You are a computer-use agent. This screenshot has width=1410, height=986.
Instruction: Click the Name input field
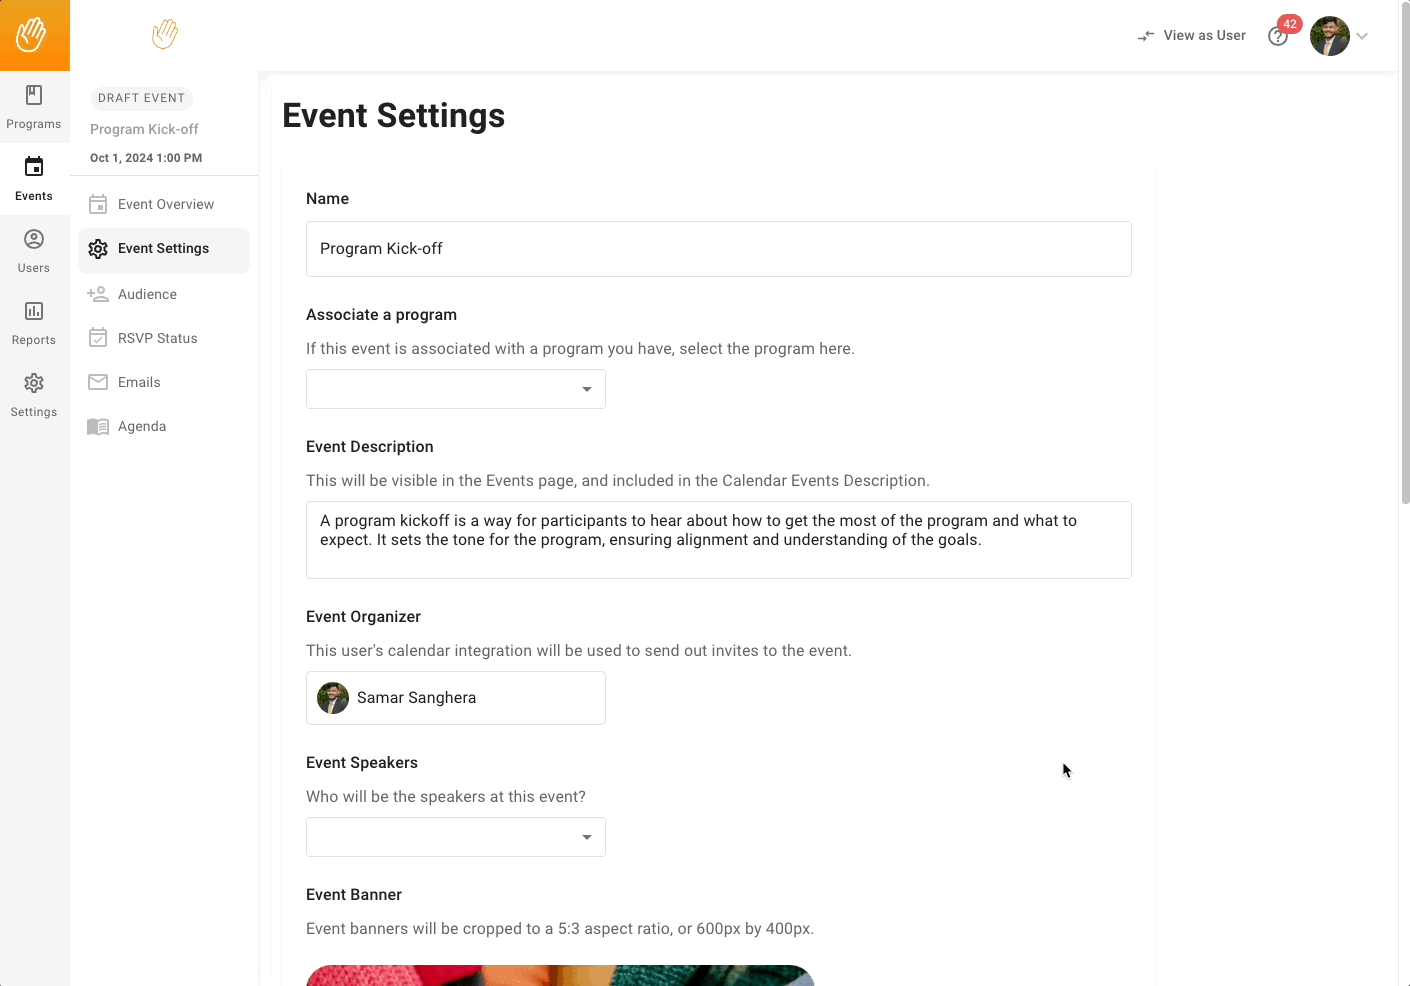click(x=719, y=249)
